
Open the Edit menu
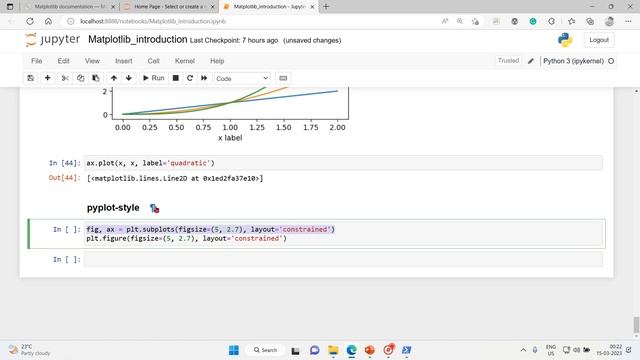(x=63, y=61)
